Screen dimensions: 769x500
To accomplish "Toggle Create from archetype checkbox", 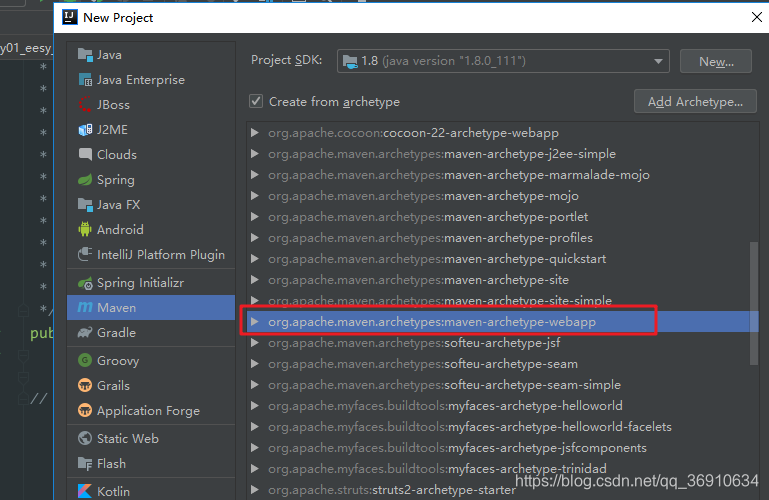I will coord(256,101).
